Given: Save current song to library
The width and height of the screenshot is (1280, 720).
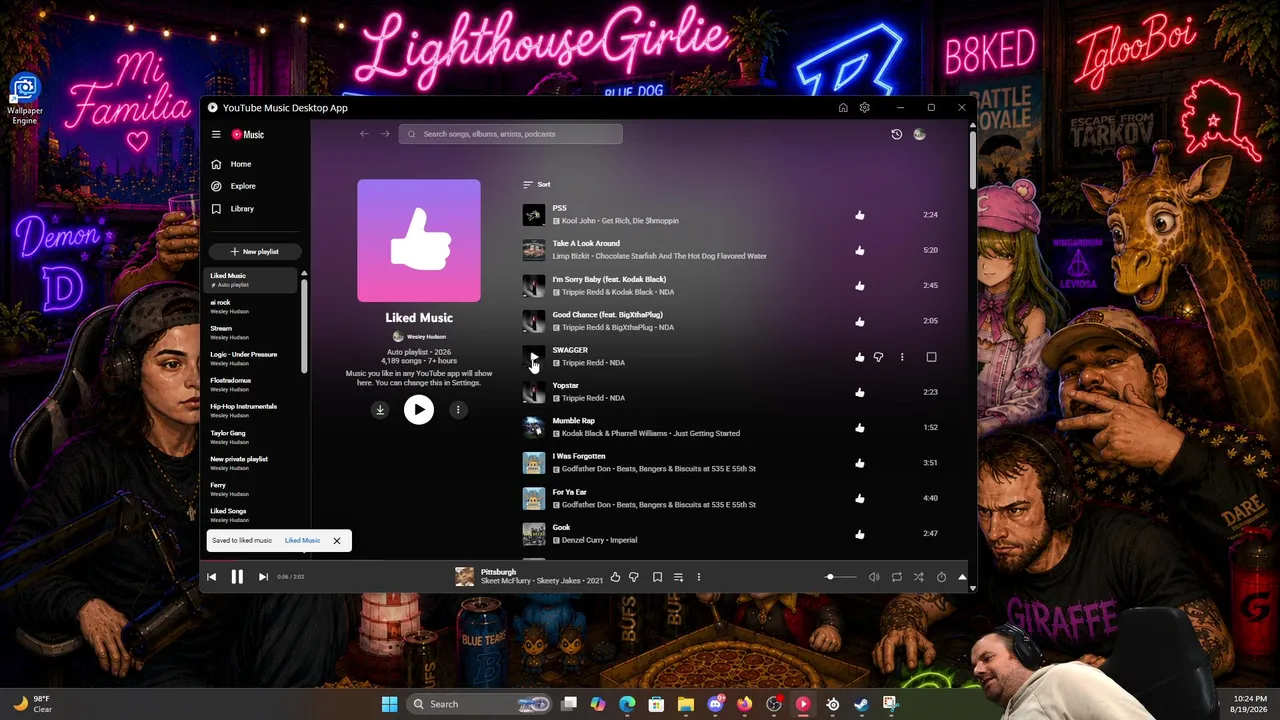Looking at the screenshot, I should [657, 577].
